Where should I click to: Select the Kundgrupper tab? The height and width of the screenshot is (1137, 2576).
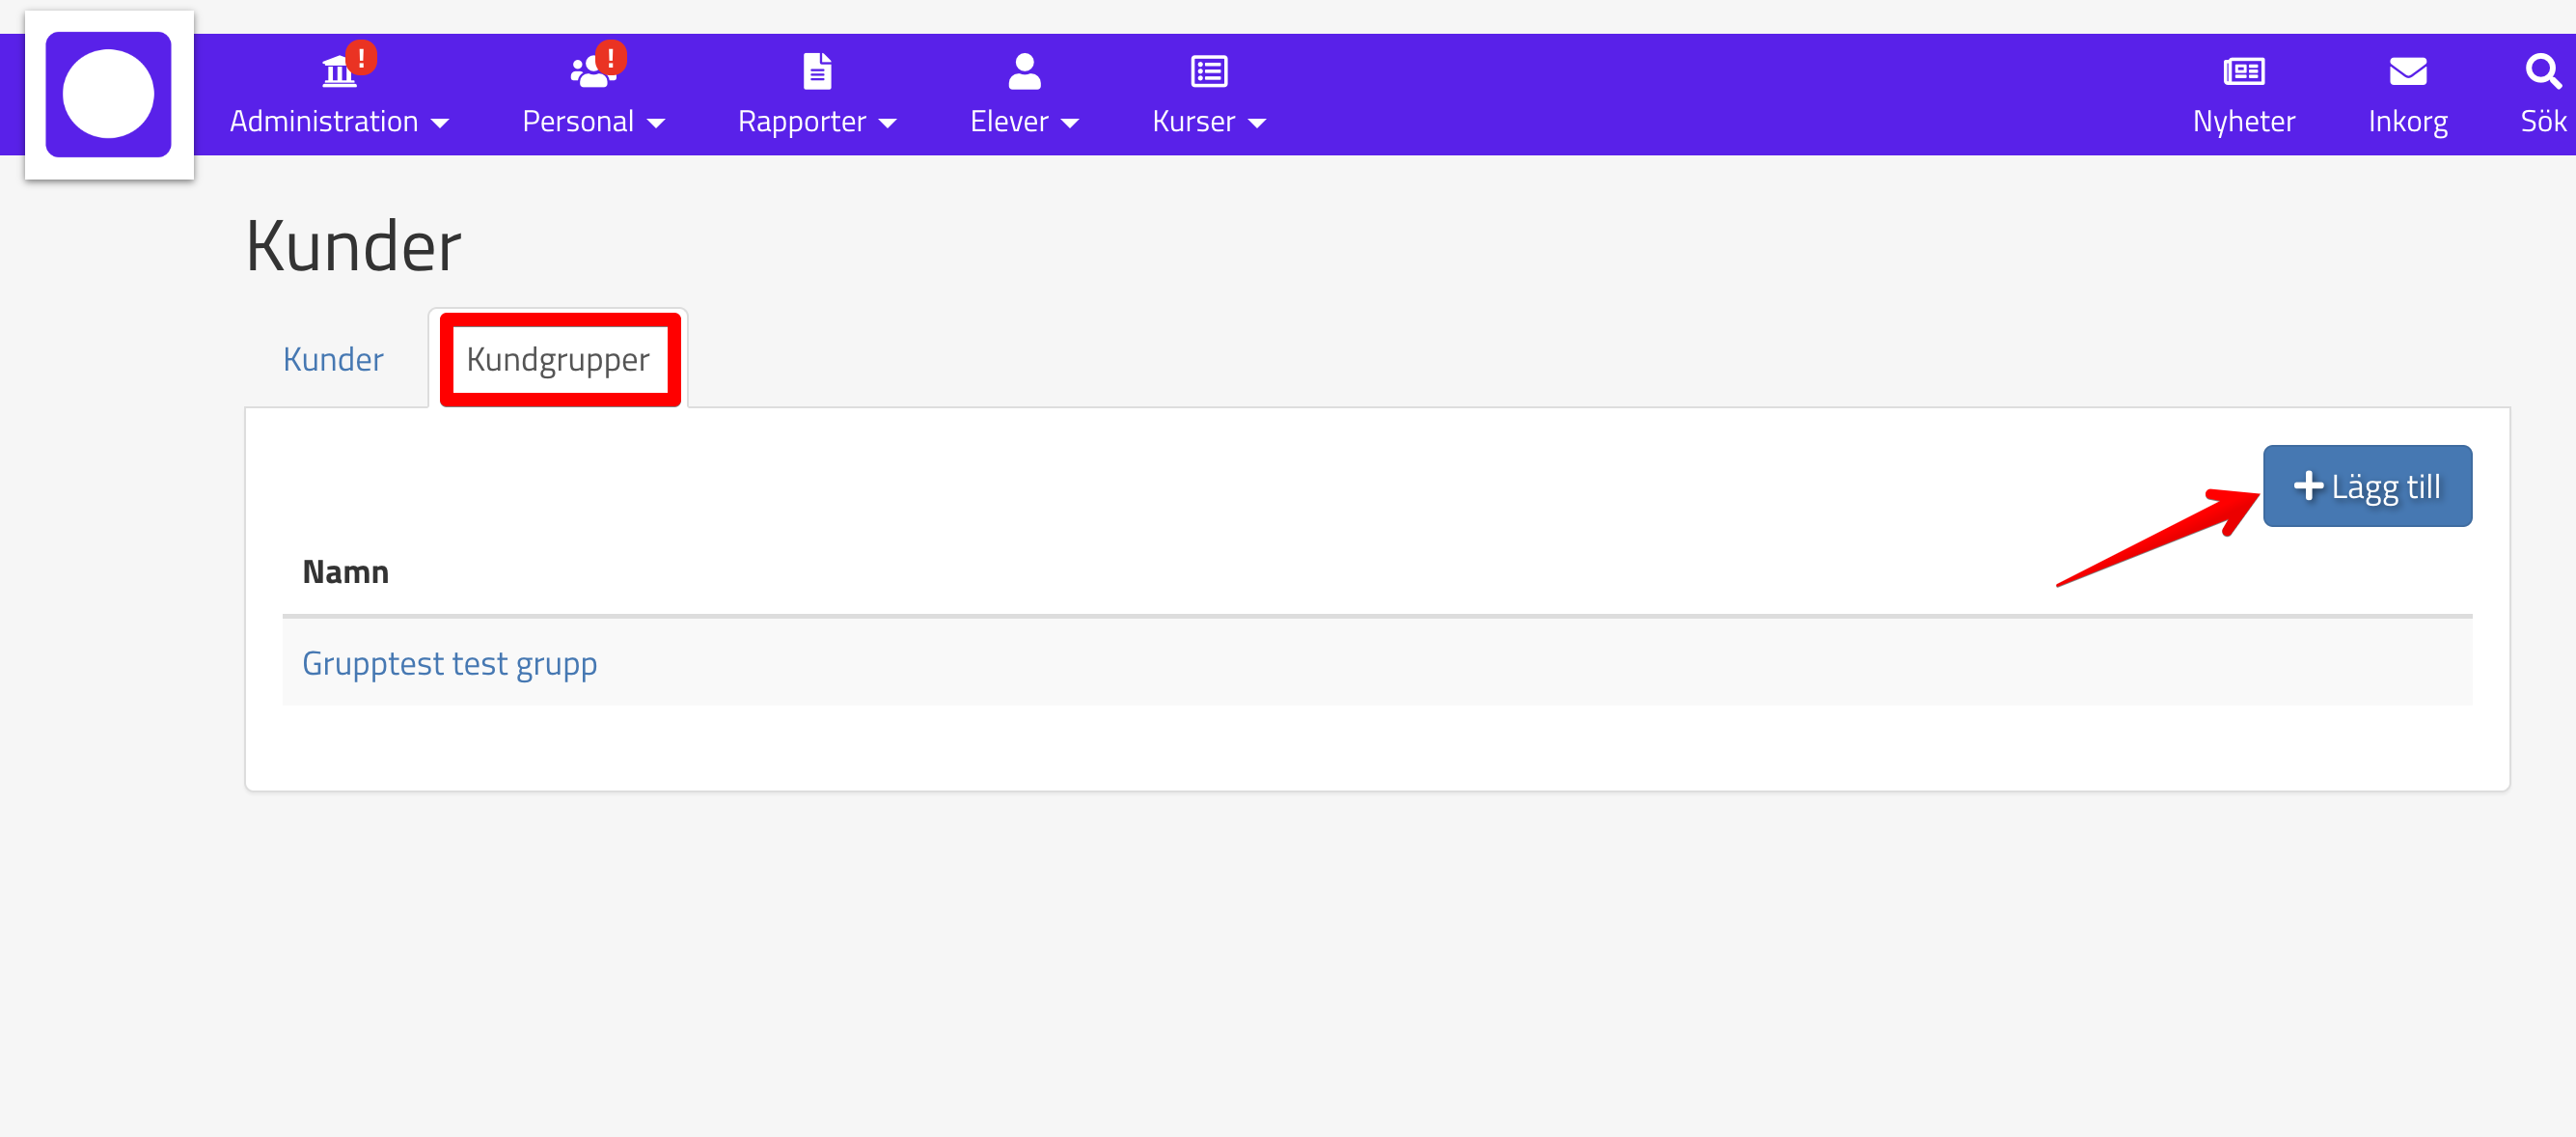(558, 359)
